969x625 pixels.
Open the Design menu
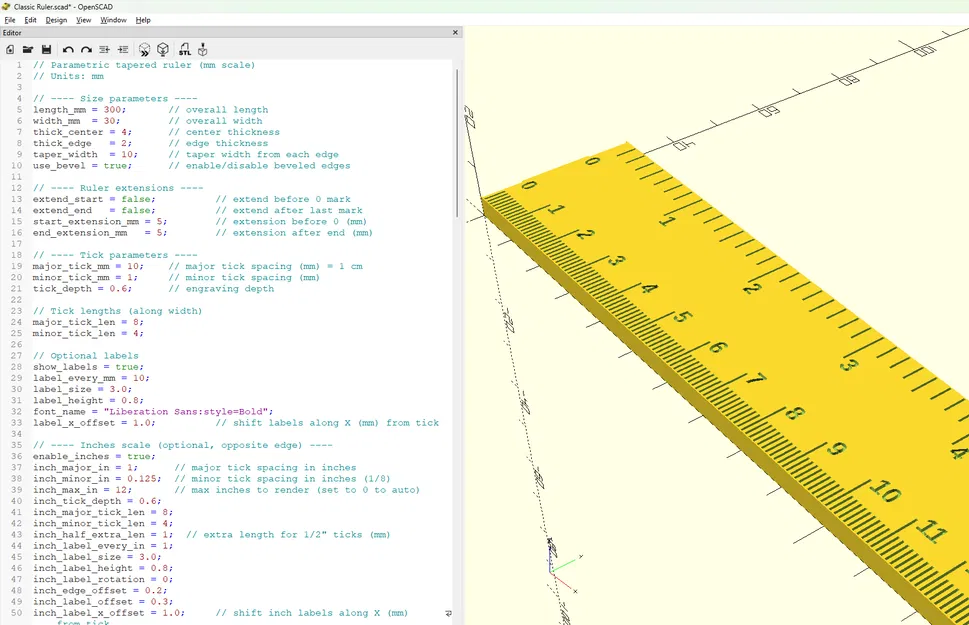56,20
